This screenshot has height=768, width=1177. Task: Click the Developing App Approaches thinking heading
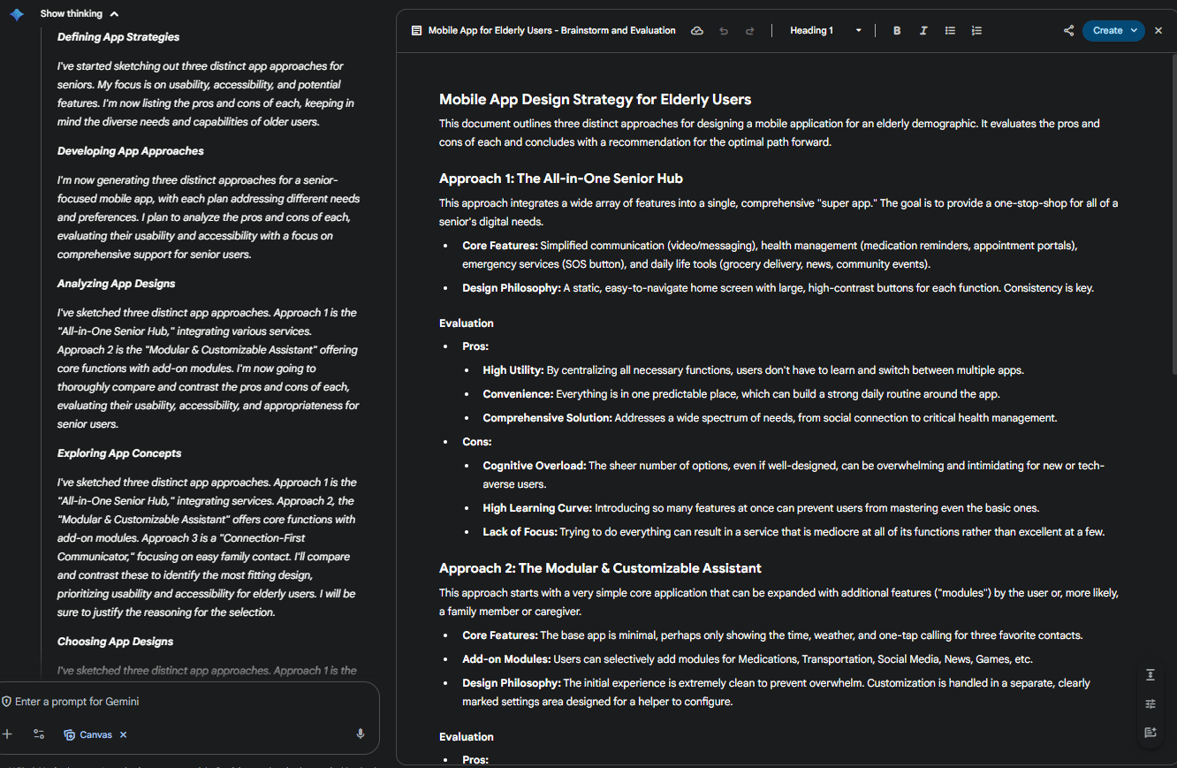131,151
